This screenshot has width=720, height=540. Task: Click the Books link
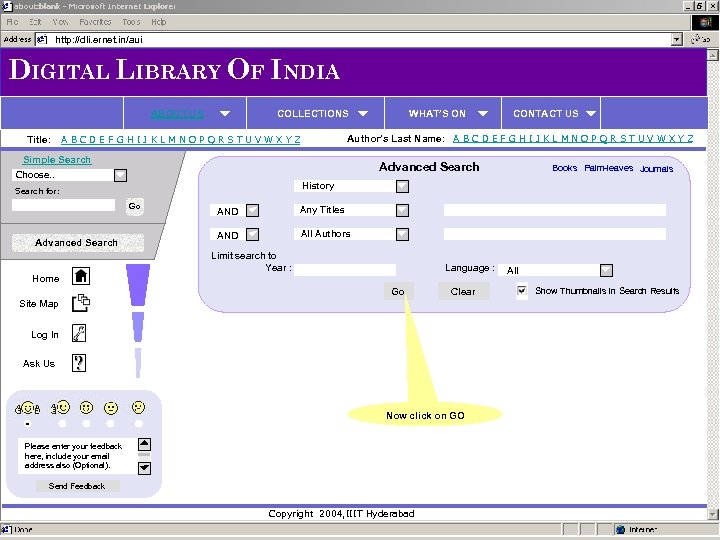564,168
